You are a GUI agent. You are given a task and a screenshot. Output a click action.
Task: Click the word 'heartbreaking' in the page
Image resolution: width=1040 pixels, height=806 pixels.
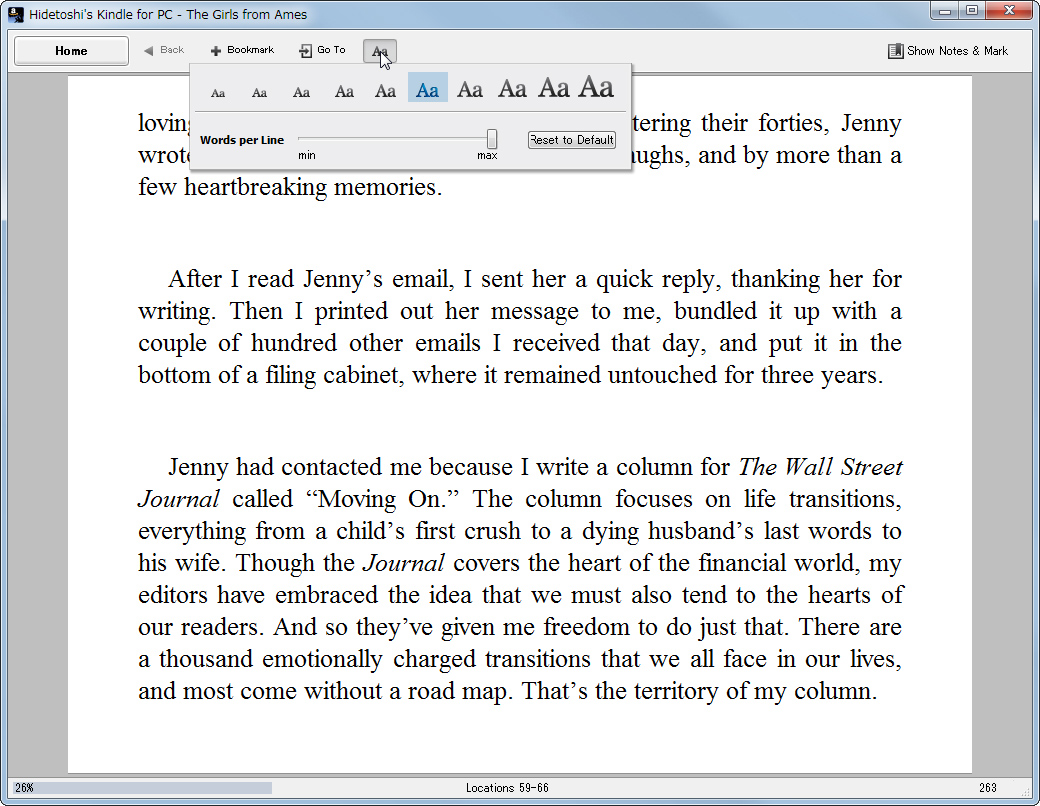[255, 188]
